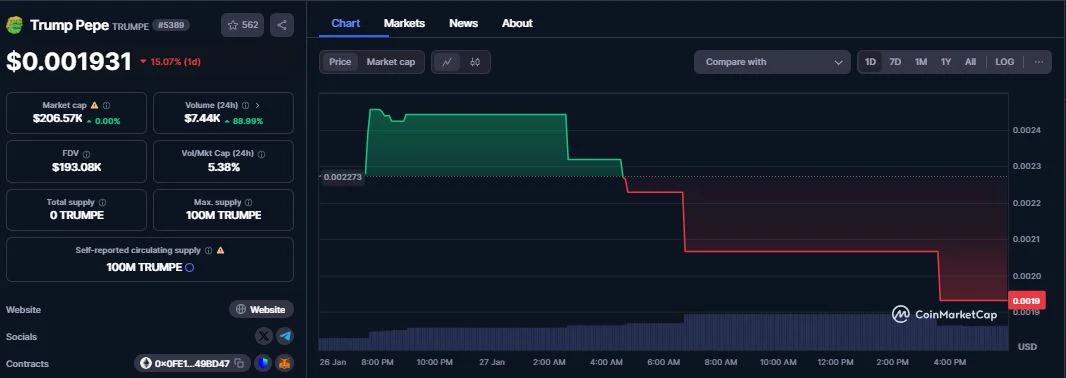Open the chart more options ellipsis menu
Viewport: 1066px width, 378px height.
click(1039, 62)
